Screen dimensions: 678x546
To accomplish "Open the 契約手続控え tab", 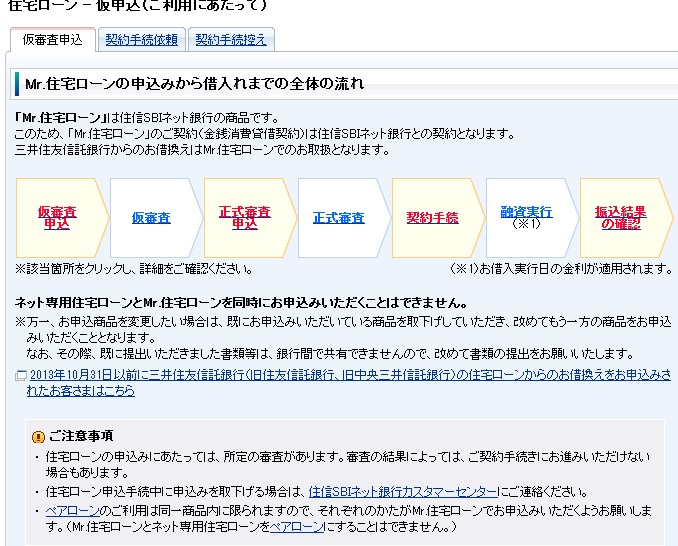I will click(x=231, y=40).
